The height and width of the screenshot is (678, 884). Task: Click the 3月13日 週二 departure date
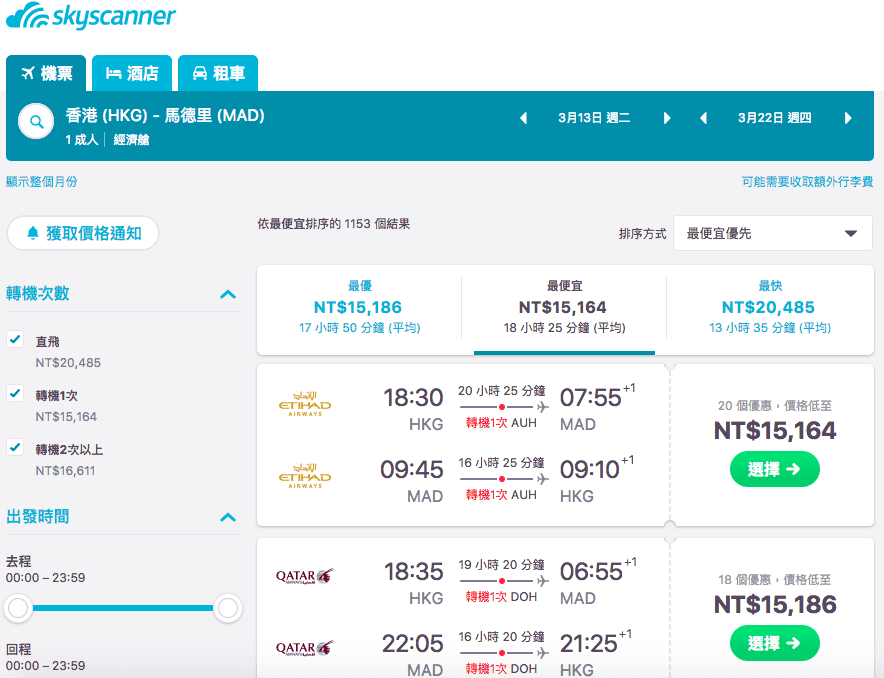(594, 118)
